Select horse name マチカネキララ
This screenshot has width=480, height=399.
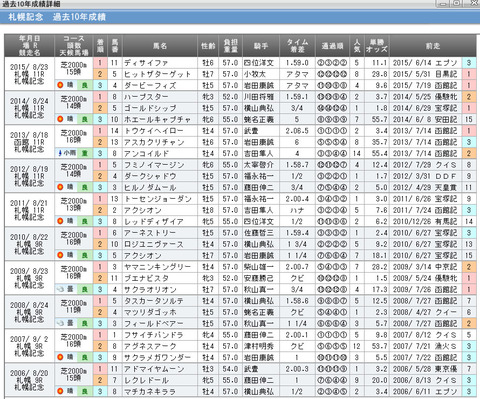(150, 391)
